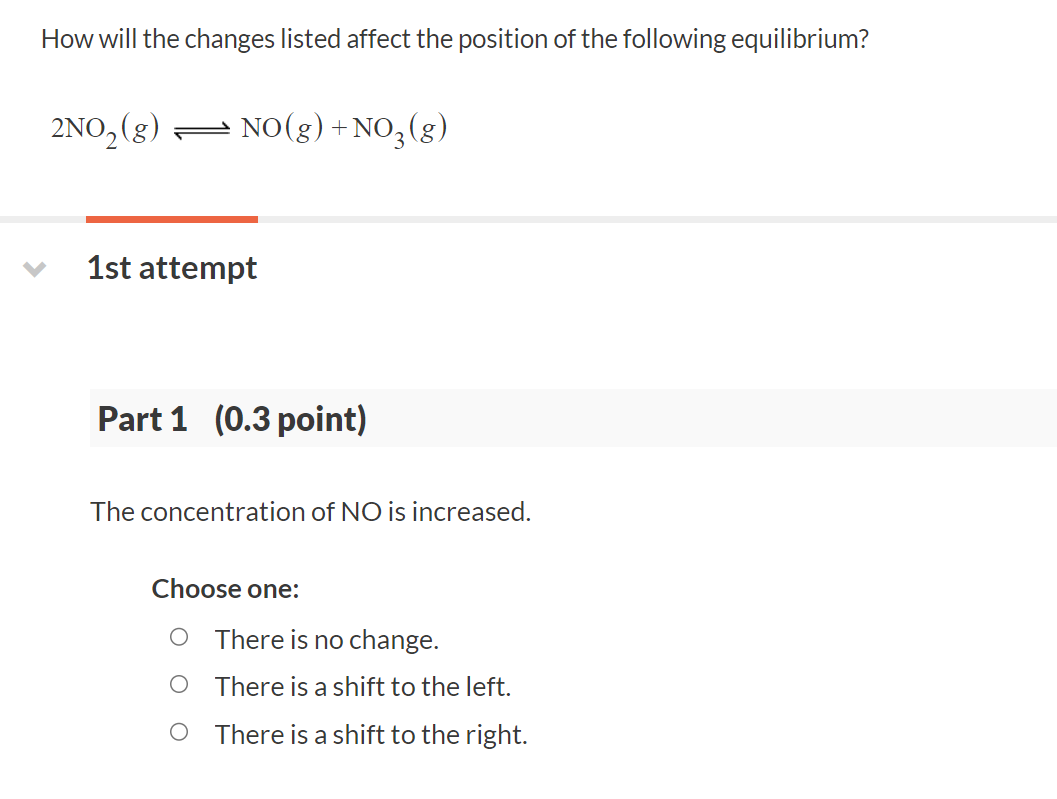Click the "Choose one:" label

[225, 589]
